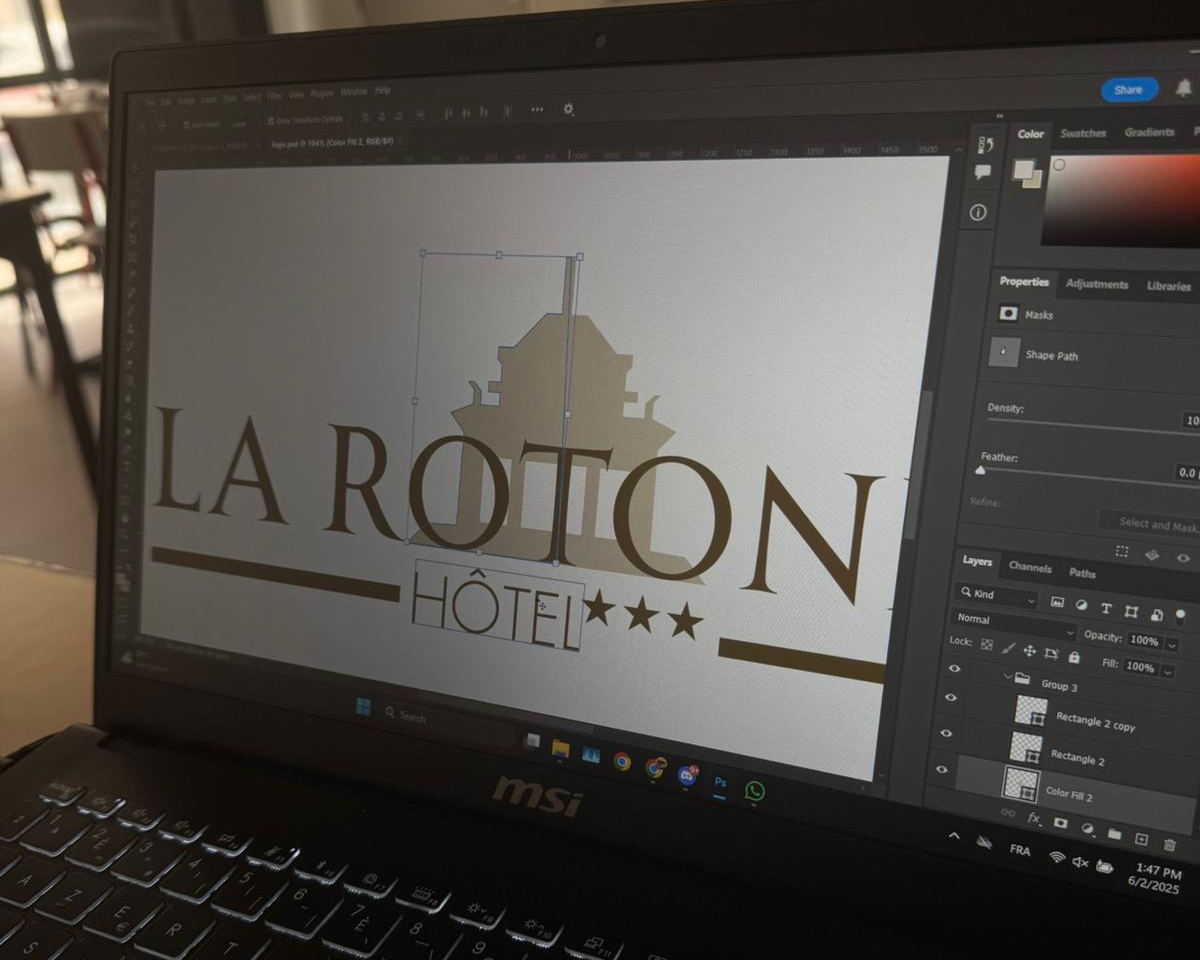This screenshot has width=1200, height=960.
Task: Click the add layer mask icon
Action: 1061,822
